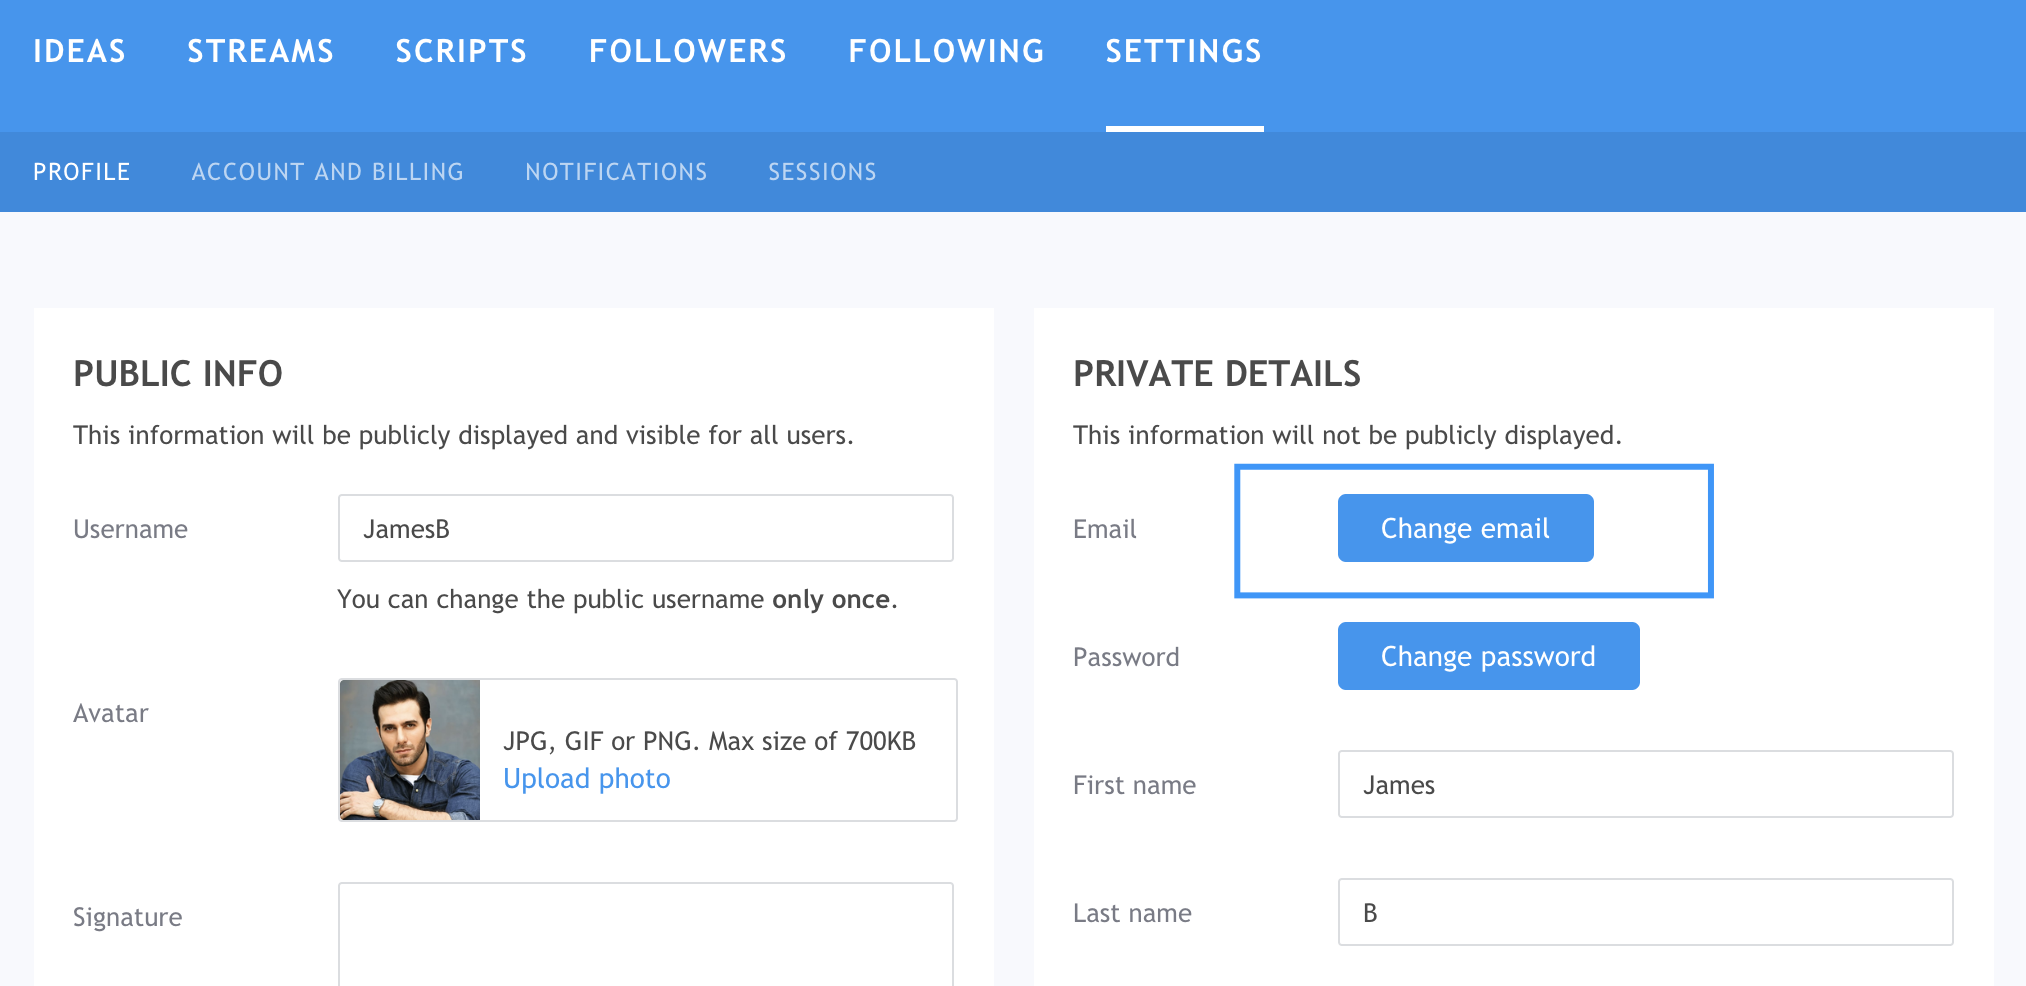Open the NOTIFICATIONS settings tab
The width and height of the screenshot is (2026, 986).
[x=616, y=171]
